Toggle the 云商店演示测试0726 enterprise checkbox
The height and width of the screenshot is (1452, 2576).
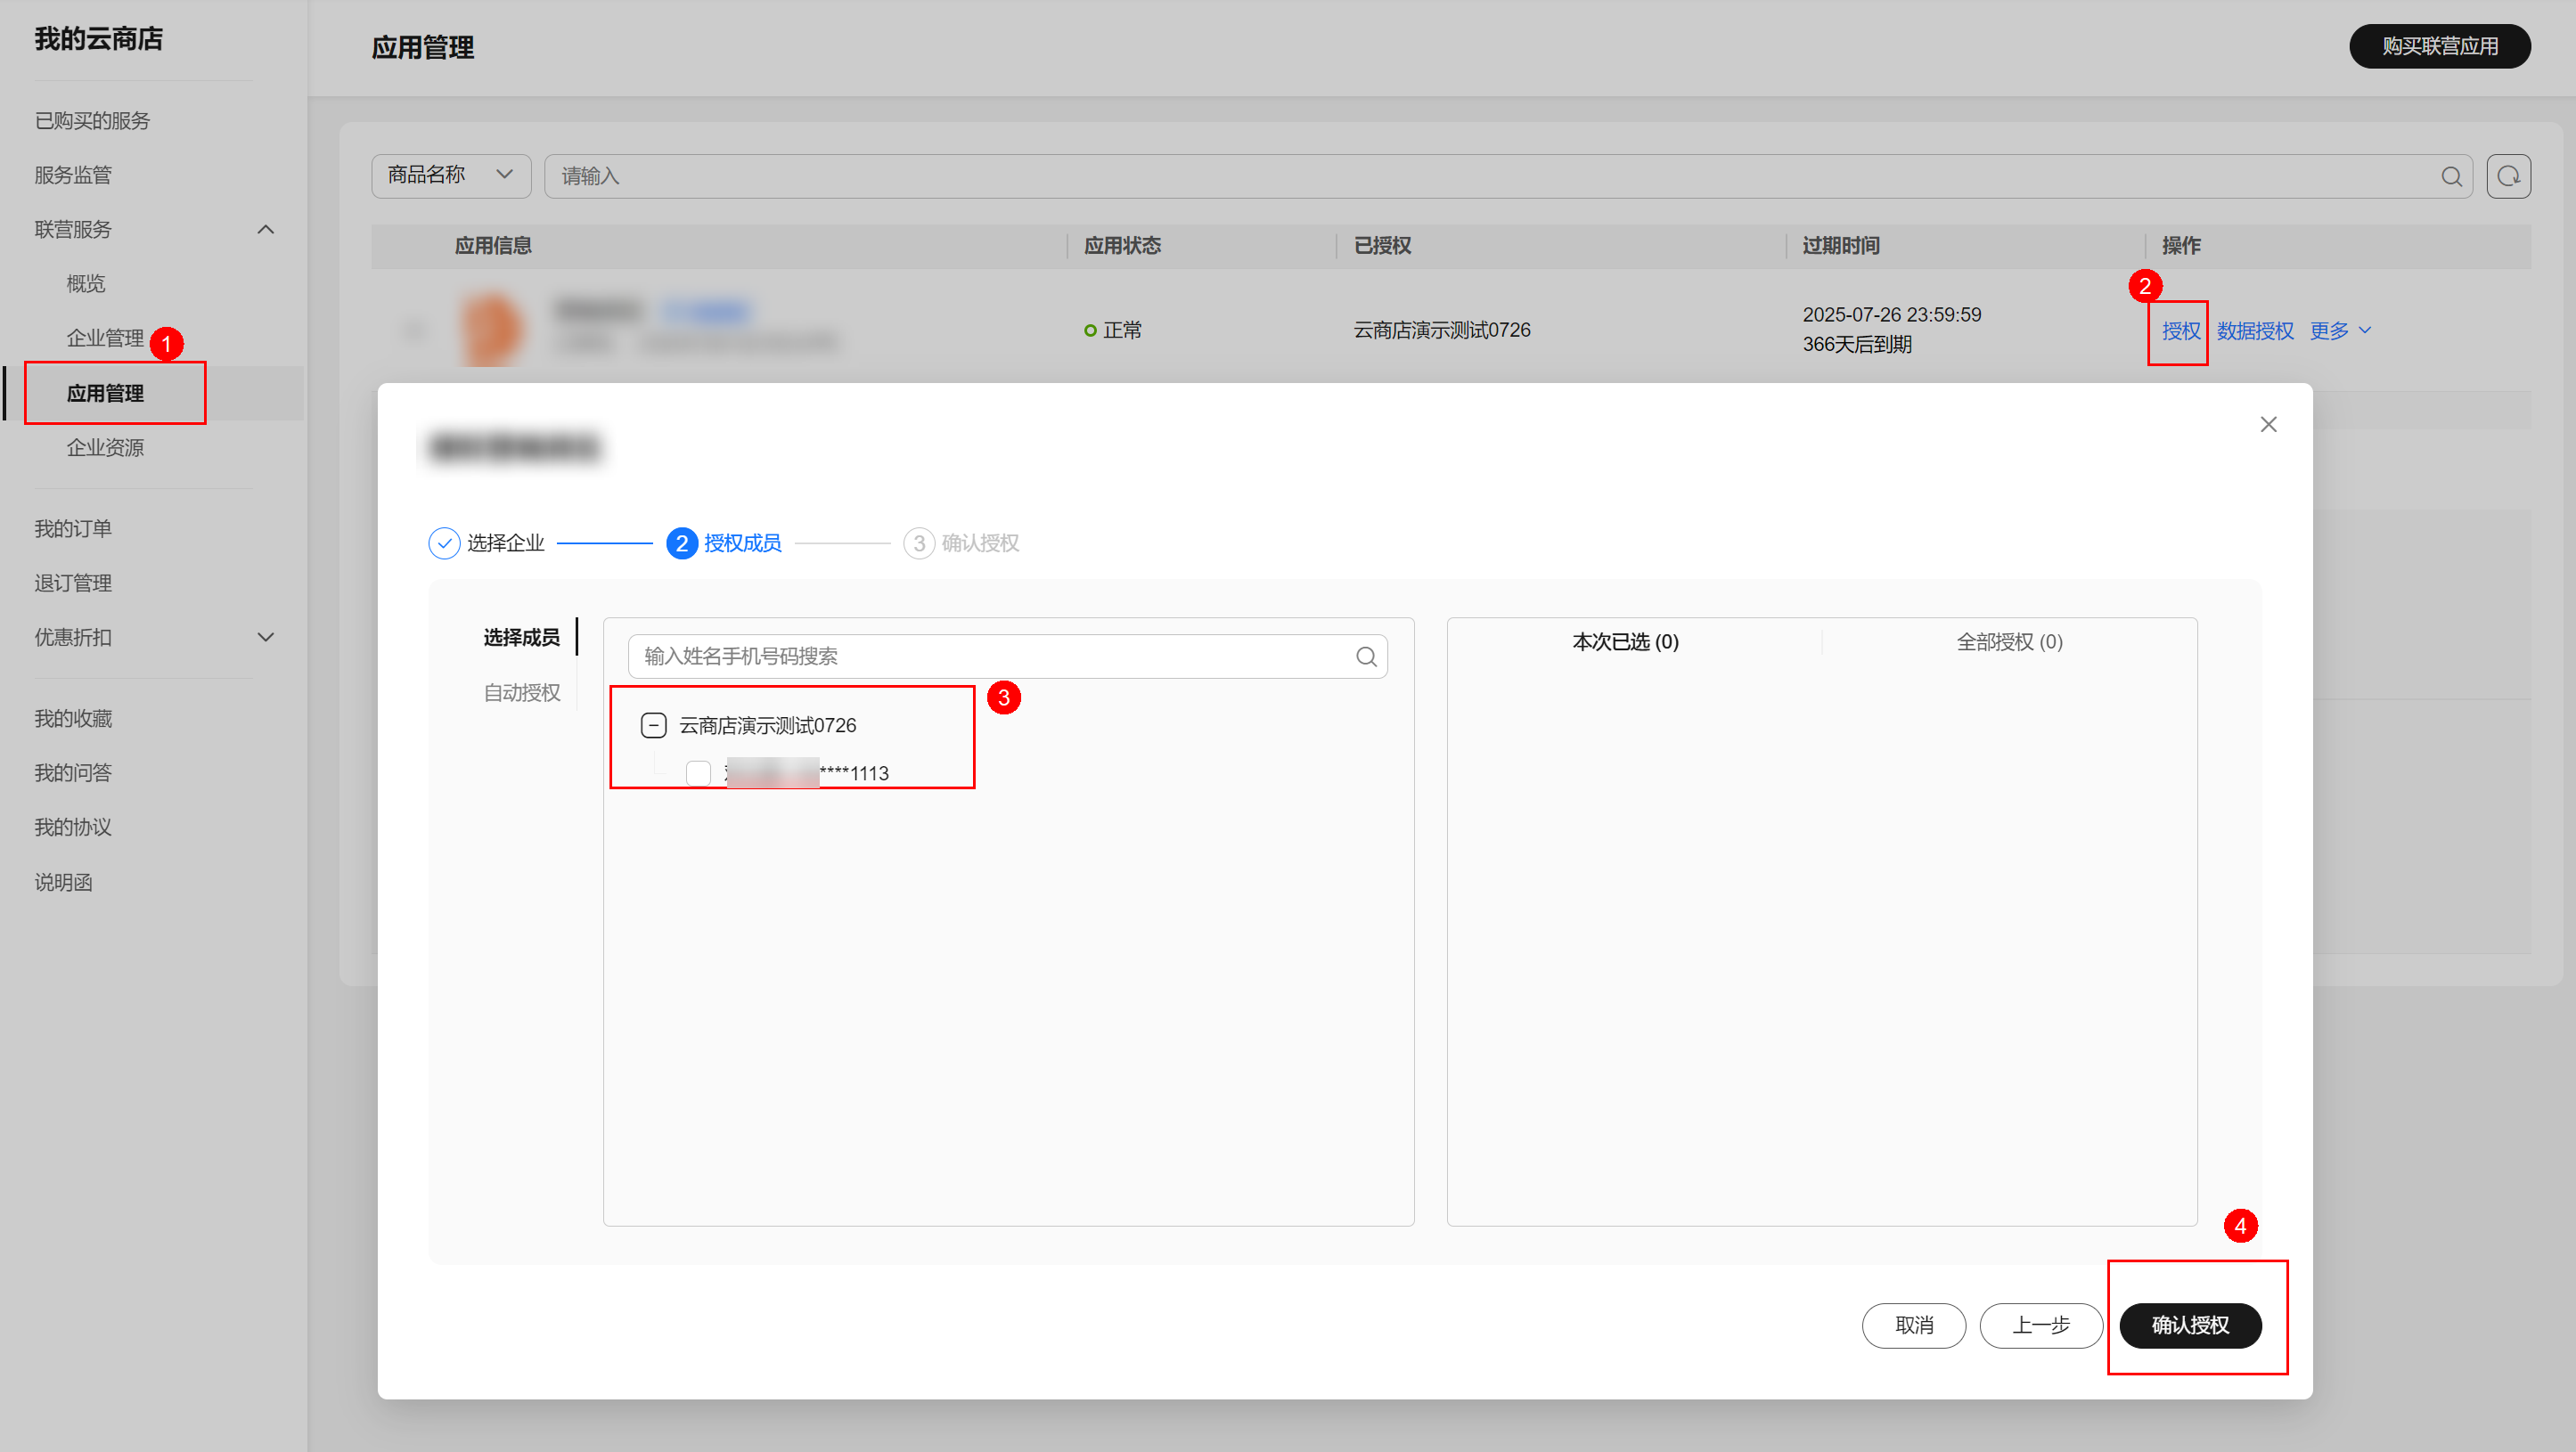[653, 725]
